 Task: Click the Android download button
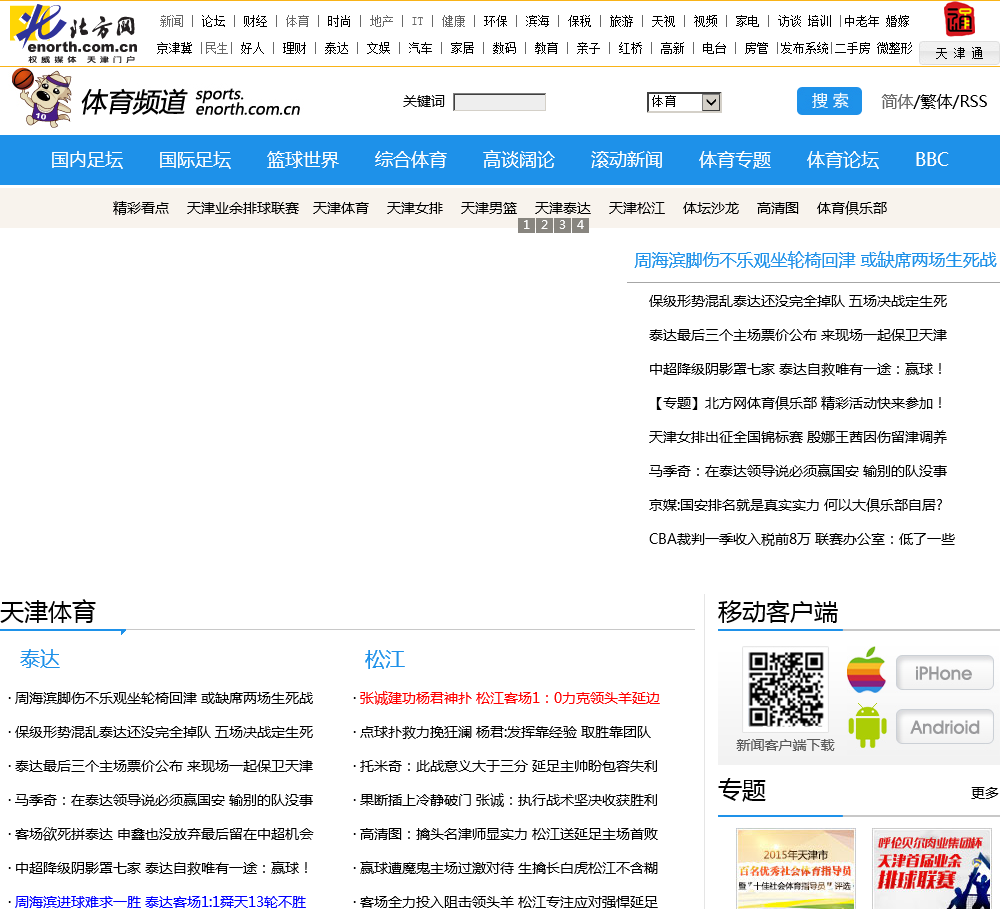pos(945,727)
